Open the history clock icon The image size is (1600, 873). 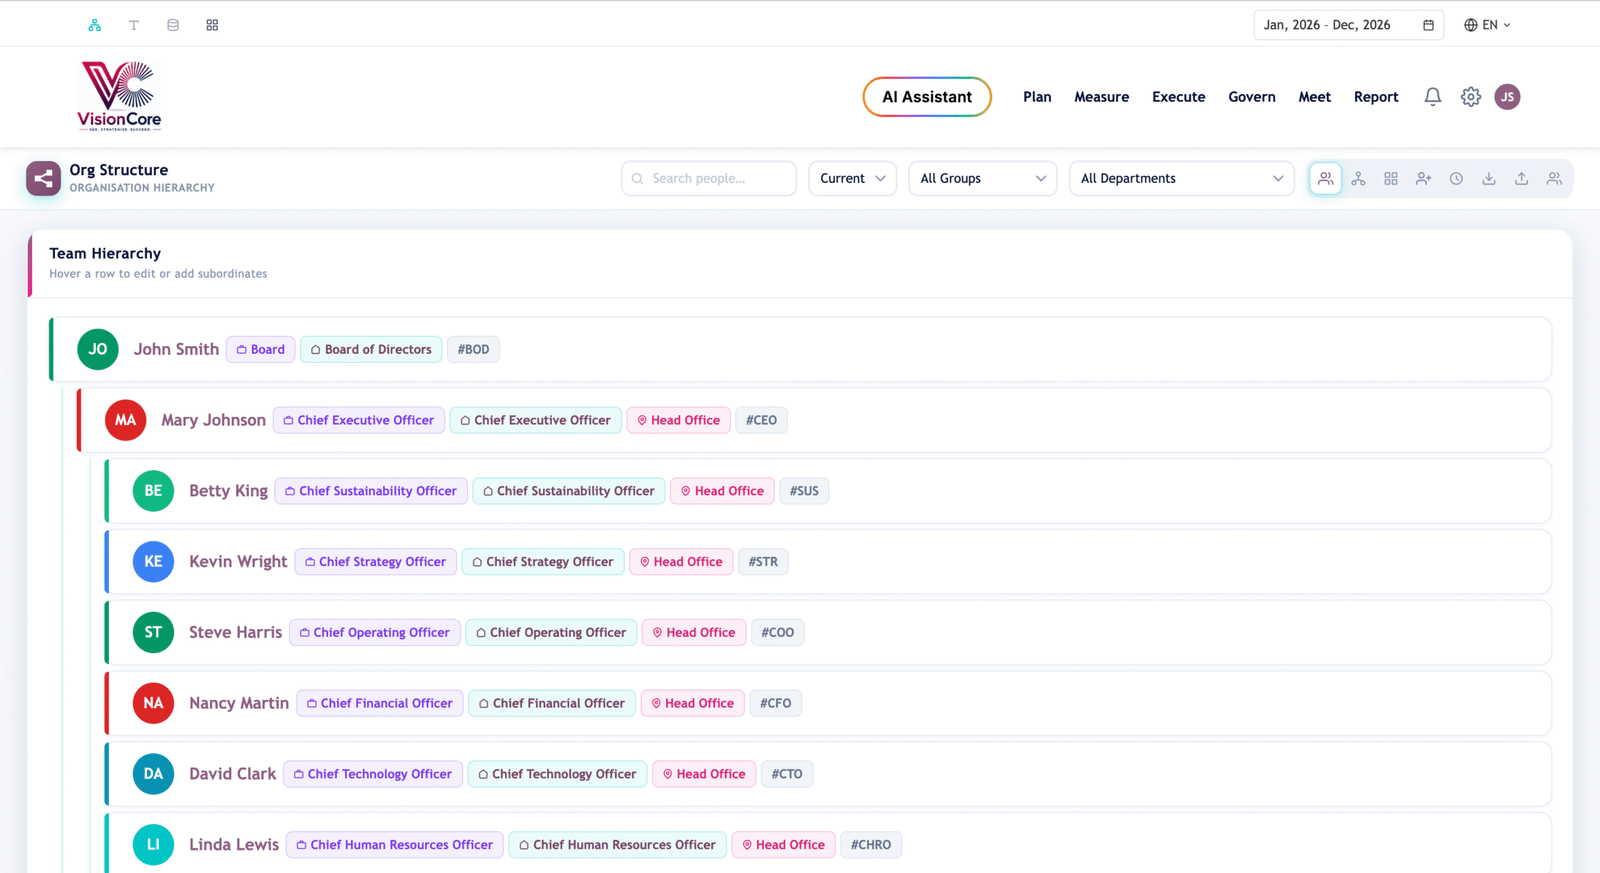1456,179
